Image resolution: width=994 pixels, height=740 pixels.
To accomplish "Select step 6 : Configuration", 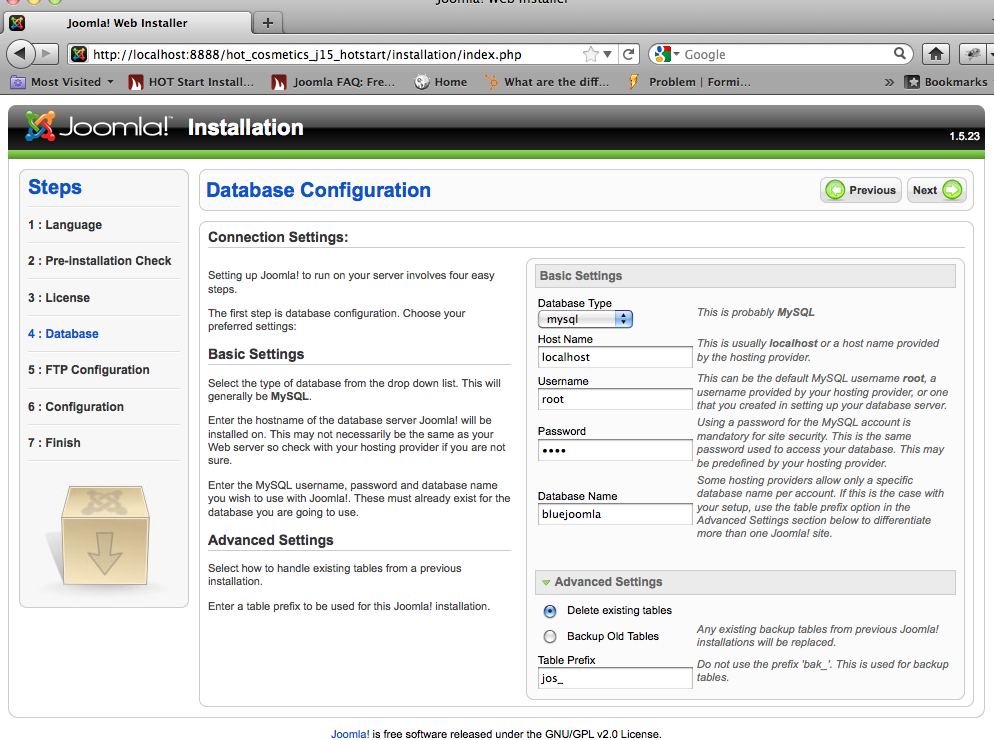I will (76, 406).
